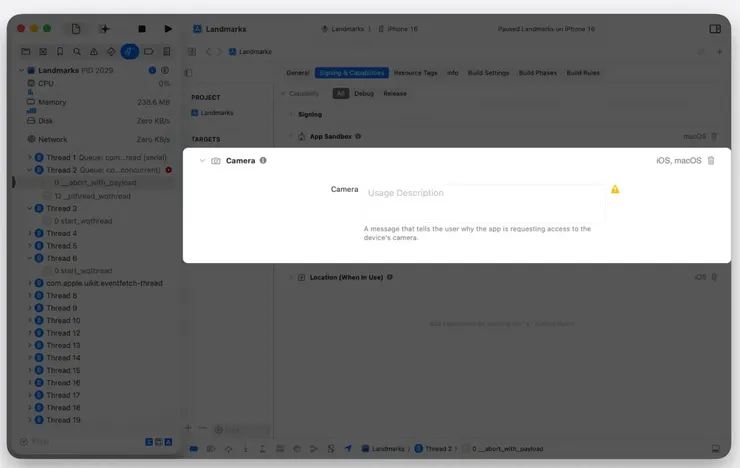Select the Debug navigator icon
This screenshot has height=468, width=740.
tap(129, 51)
